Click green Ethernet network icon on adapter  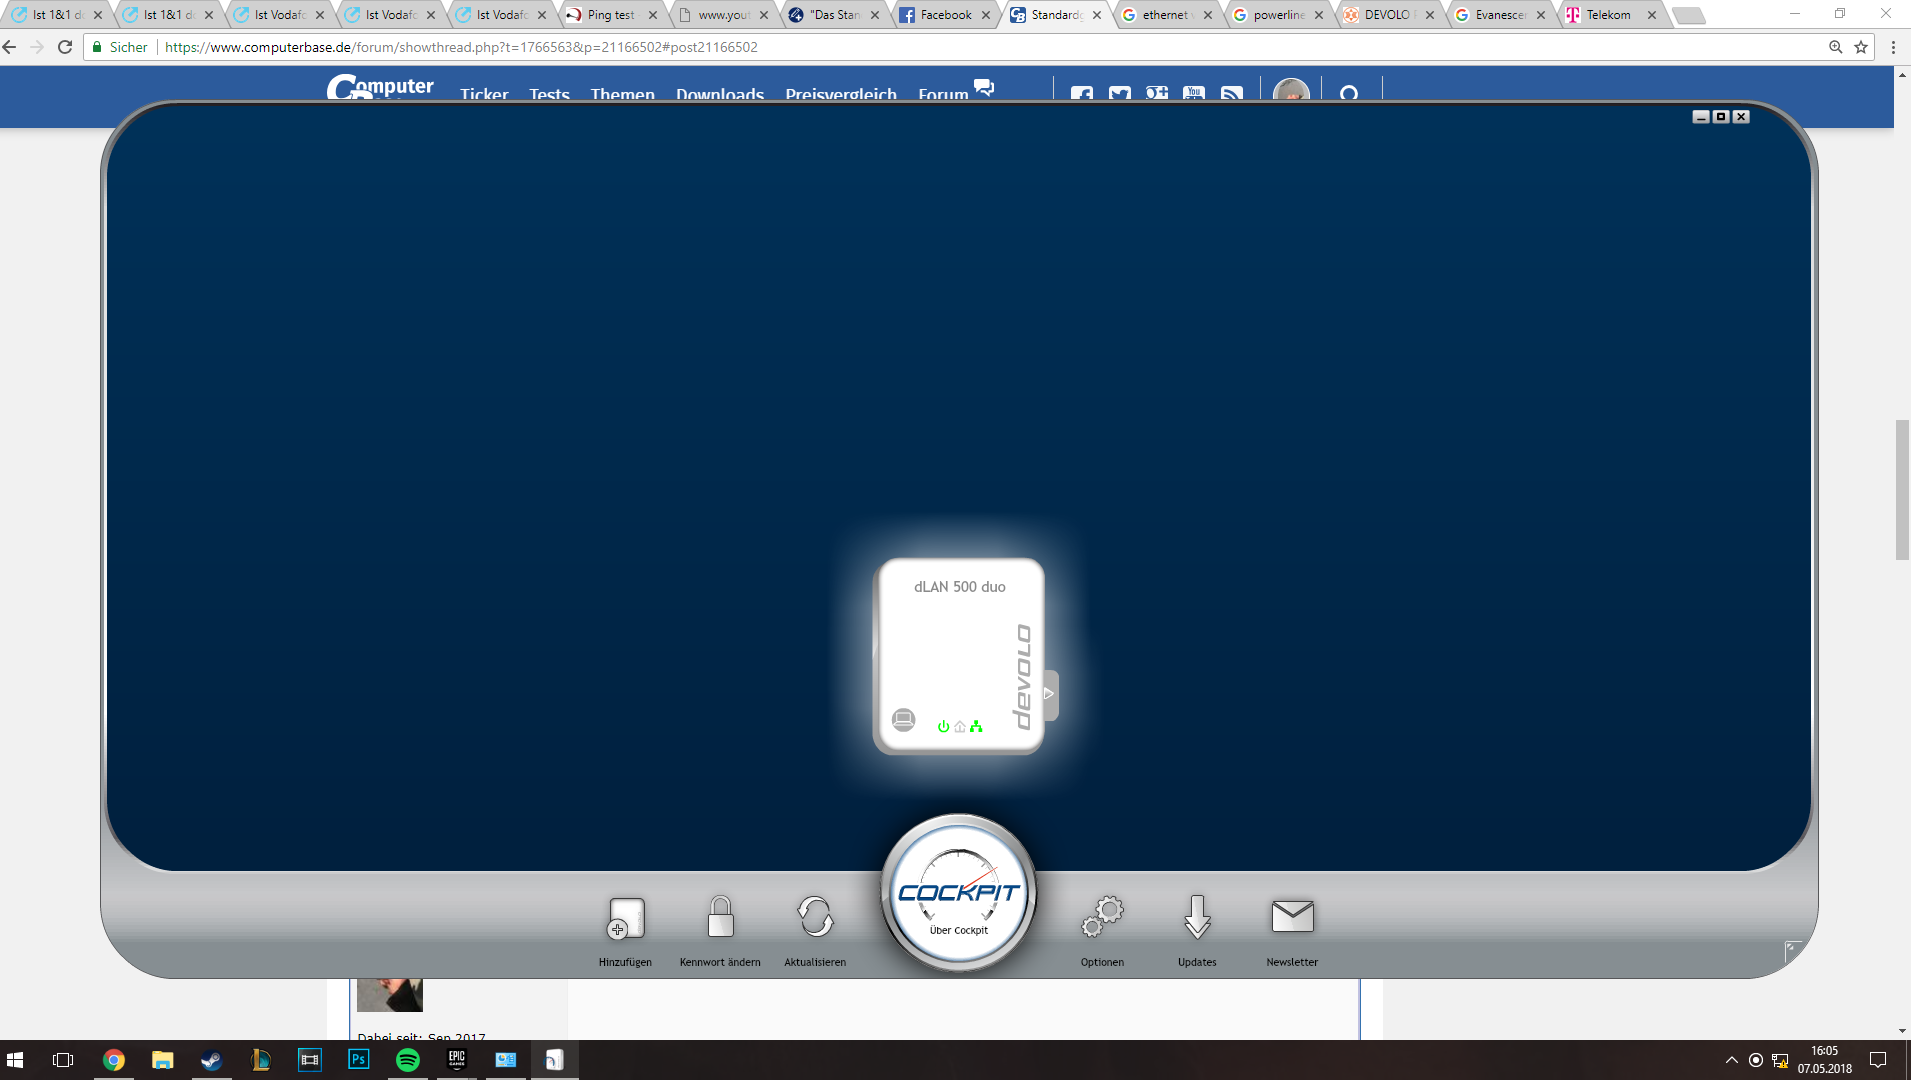click(x=976, y=727)
